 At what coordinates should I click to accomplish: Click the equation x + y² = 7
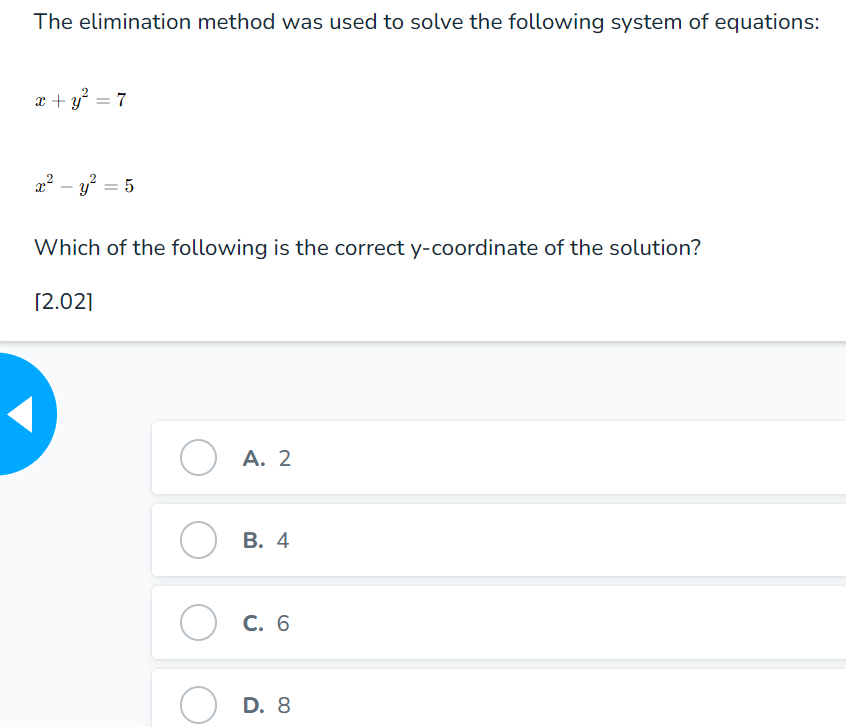[79, 99]
